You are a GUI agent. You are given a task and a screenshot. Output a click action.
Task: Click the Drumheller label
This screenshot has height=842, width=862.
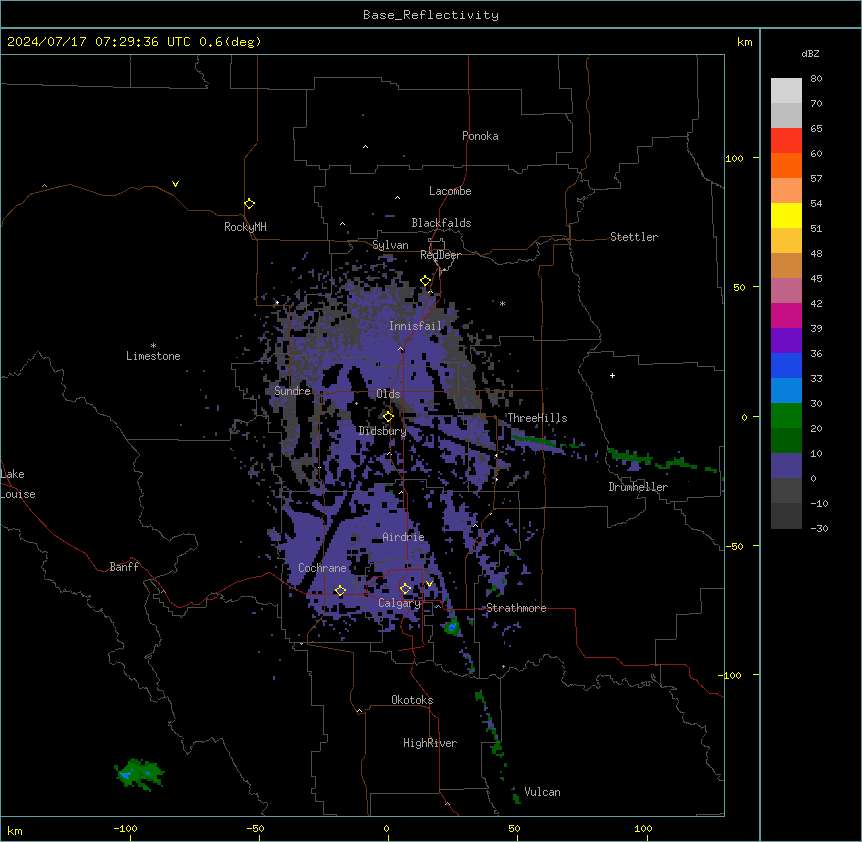pos(638,487)
